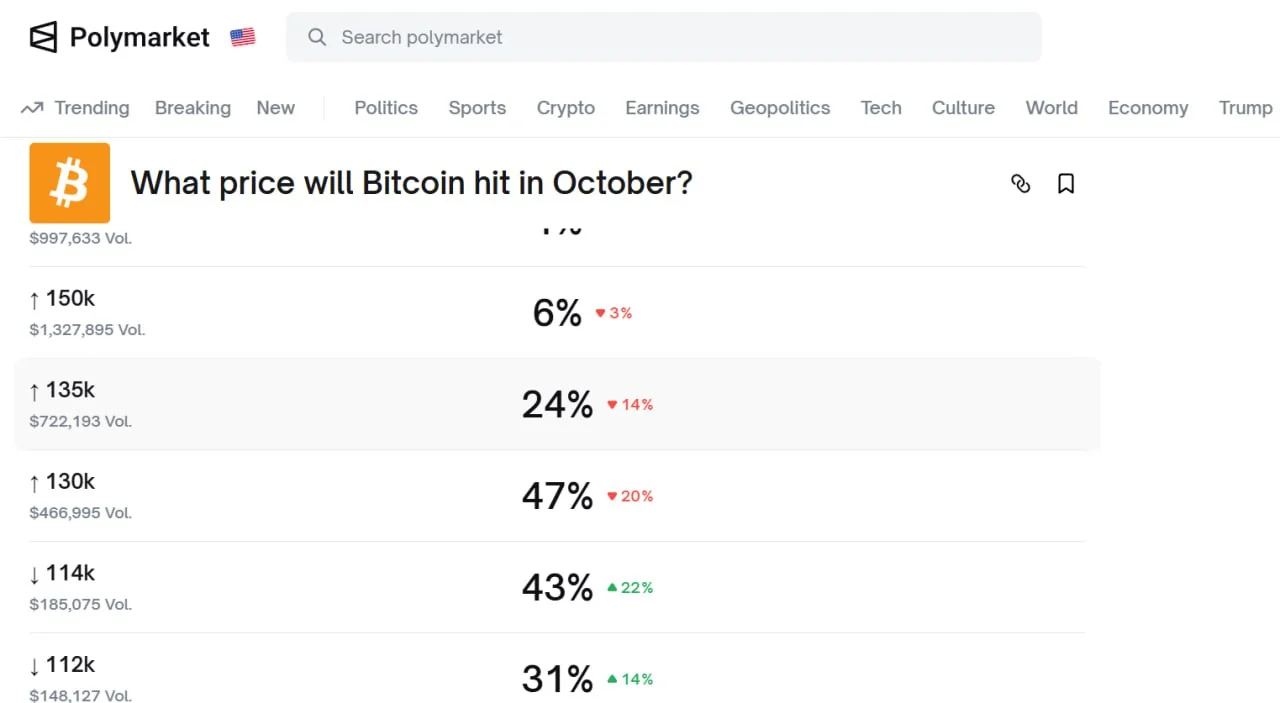Click the Polymarket logo icon
Image resolution: width=1280 pixels, height=703 pixels.
43,38
